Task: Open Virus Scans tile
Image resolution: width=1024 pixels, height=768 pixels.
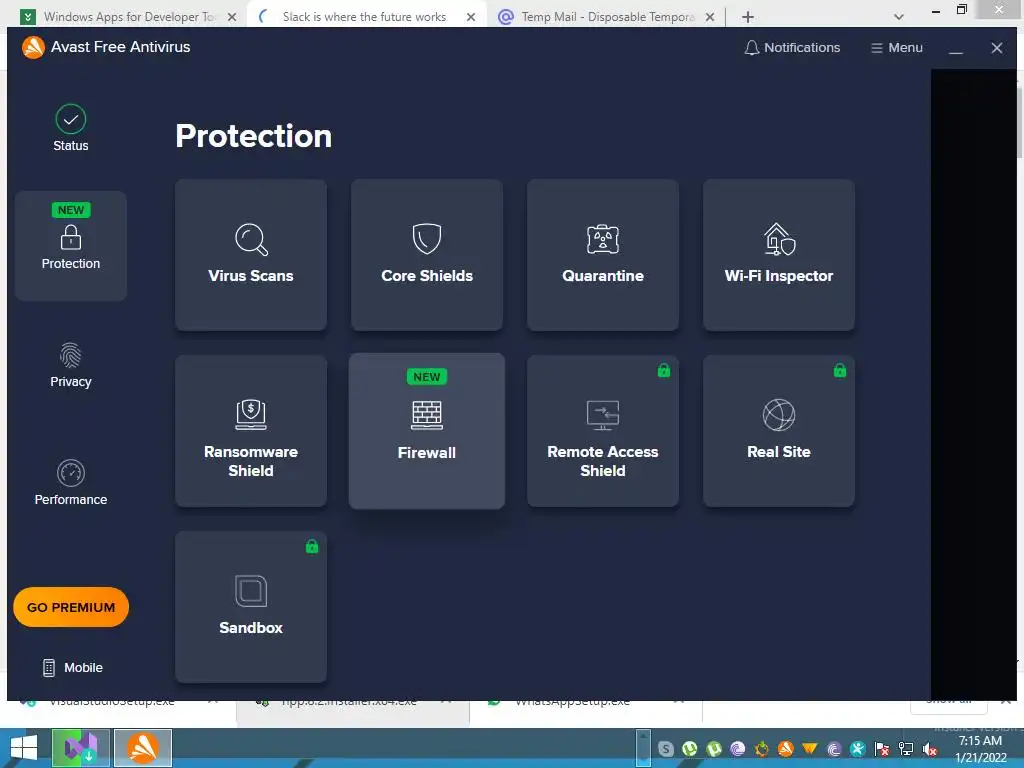Action: pos(251,255)
